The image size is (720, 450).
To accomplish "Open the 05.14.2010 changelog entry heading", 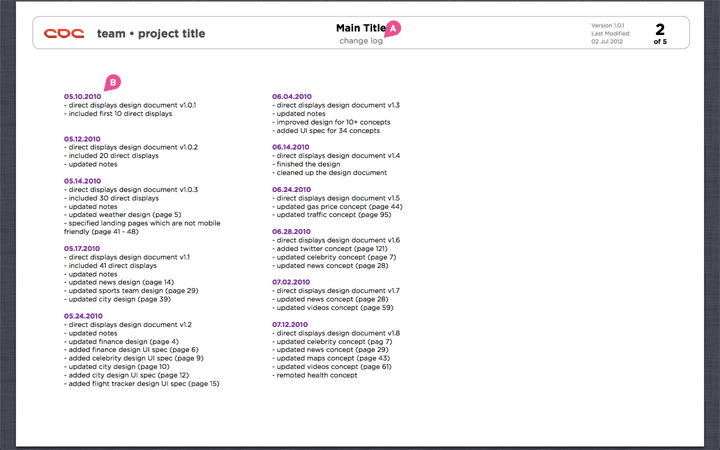I will (81, 181).
